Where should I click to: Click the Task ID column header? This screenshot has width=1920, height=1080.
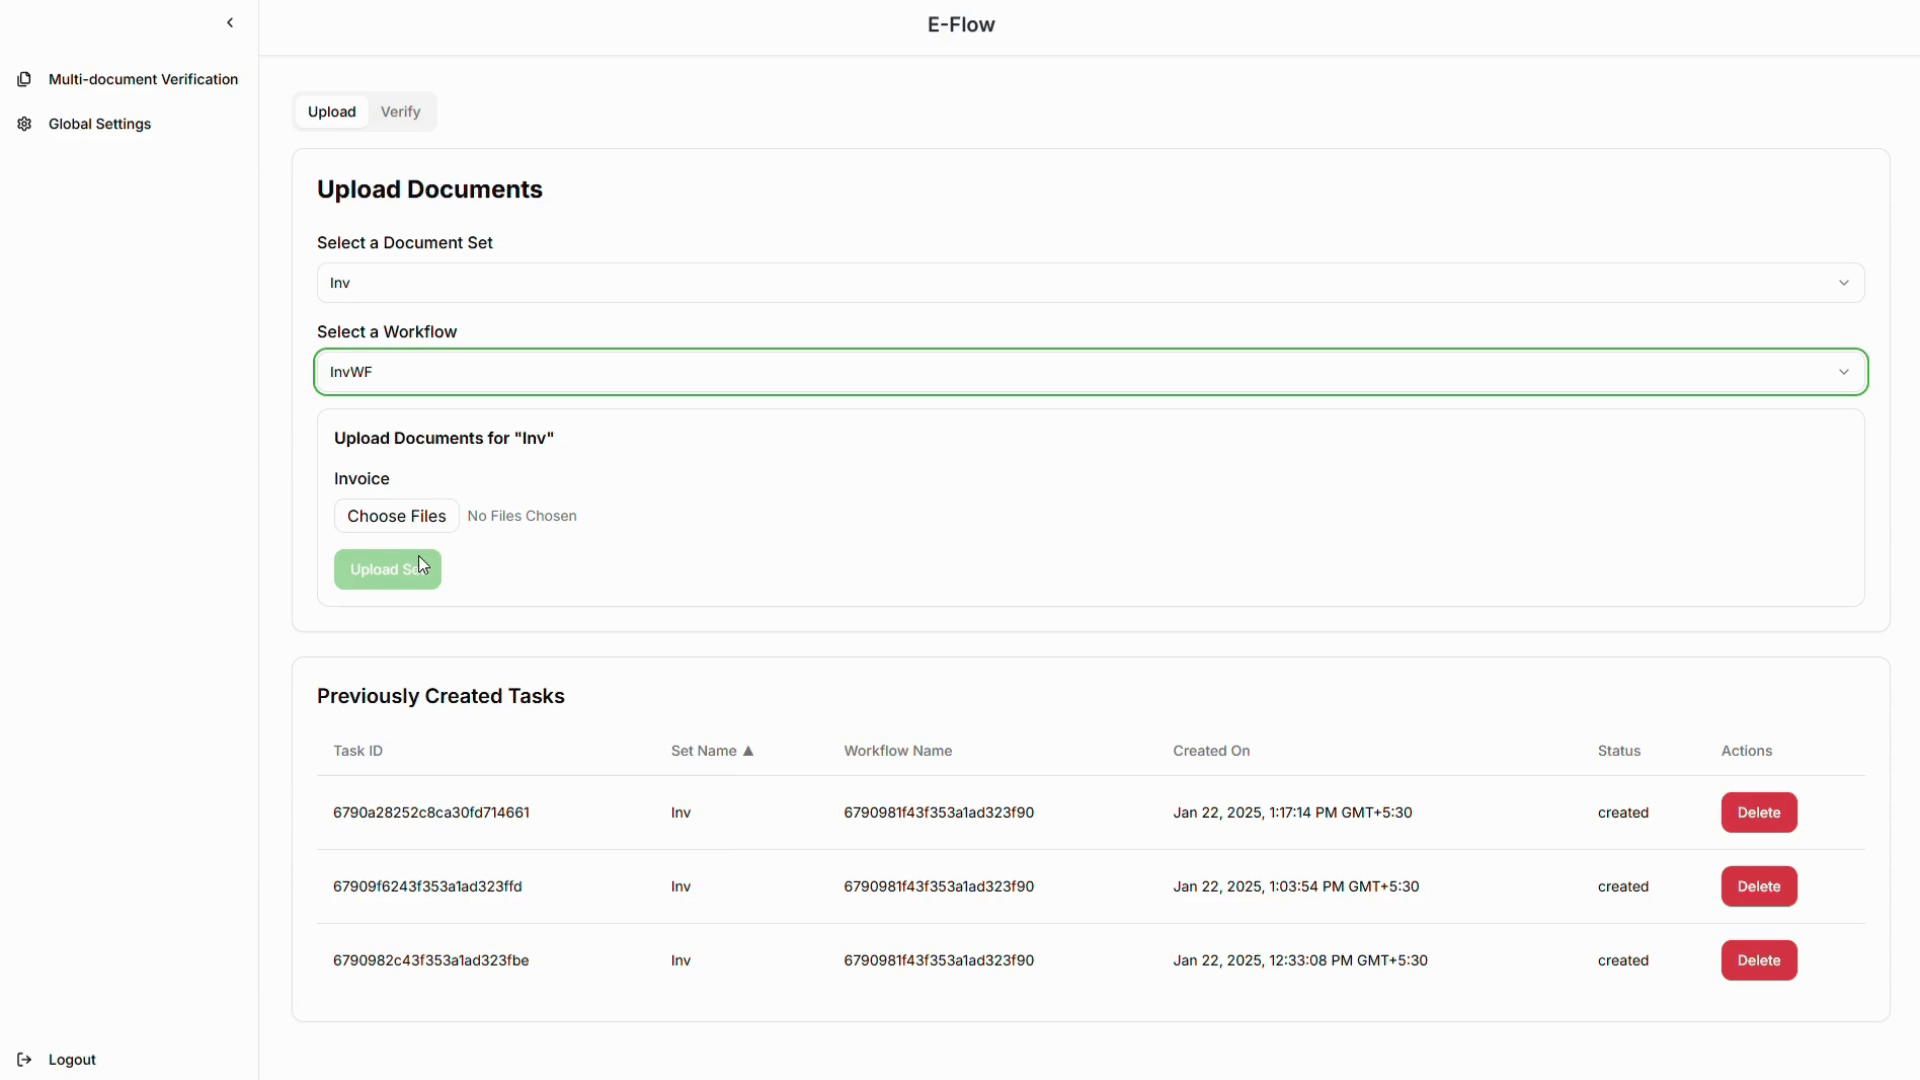pyautogui.click(x=358, y=751)
